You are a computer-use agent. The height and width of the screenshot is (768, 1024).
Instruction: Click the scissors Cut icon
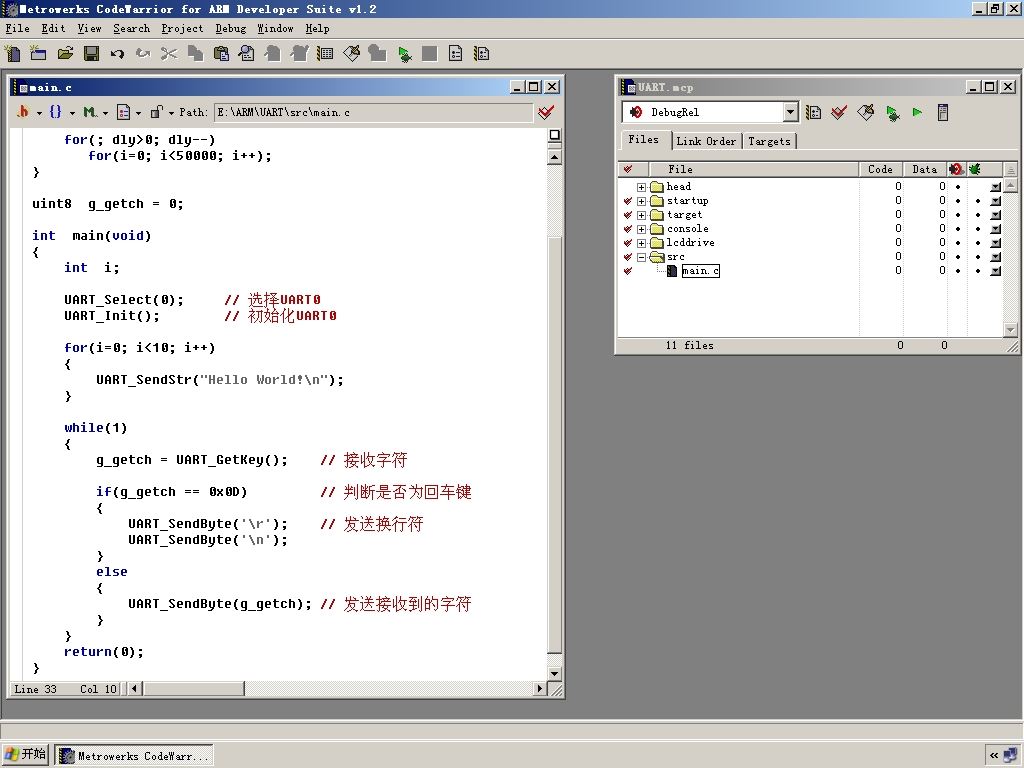coord(169,54)
